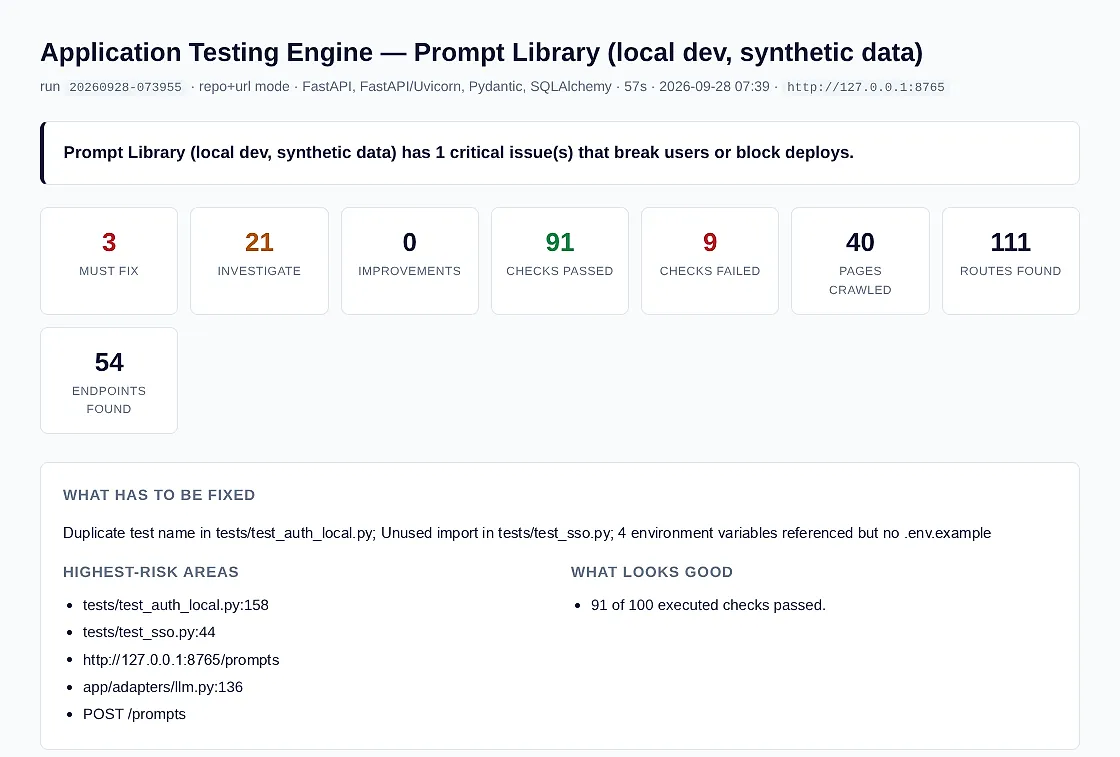Click '91 of 100 executed checks passed.'
This screenshot has width=1120, height=757.
point(708,605)
